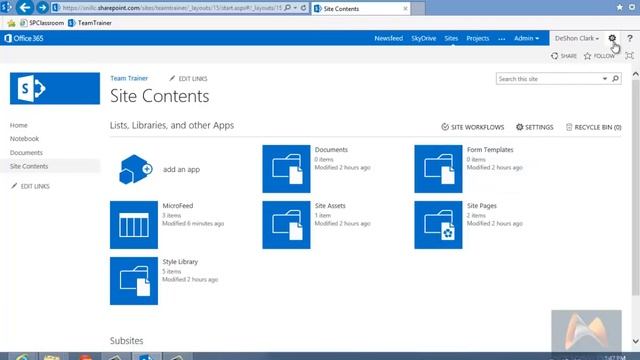Open the Site Pages library tile
This screenshot has height=360, width=640.
[438, 225]
